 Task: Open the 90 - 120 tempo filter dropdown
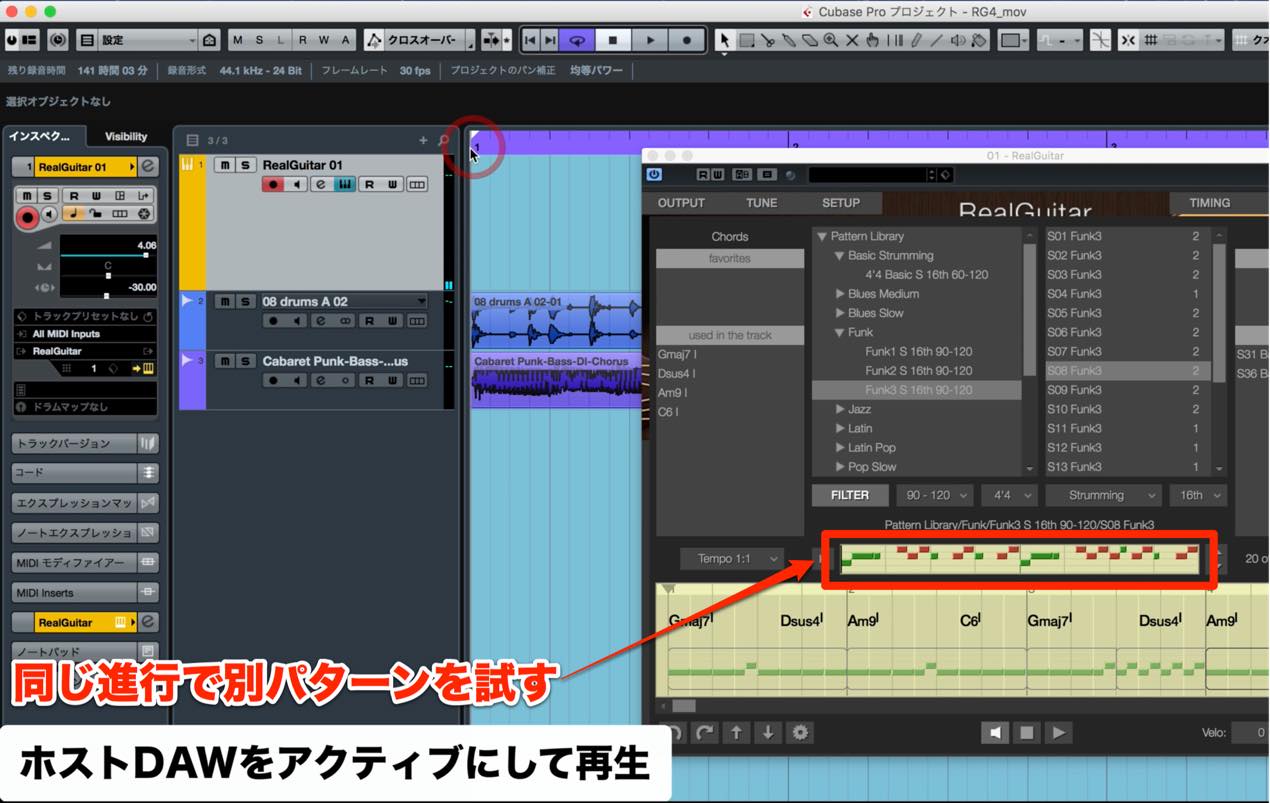[934, 495]
